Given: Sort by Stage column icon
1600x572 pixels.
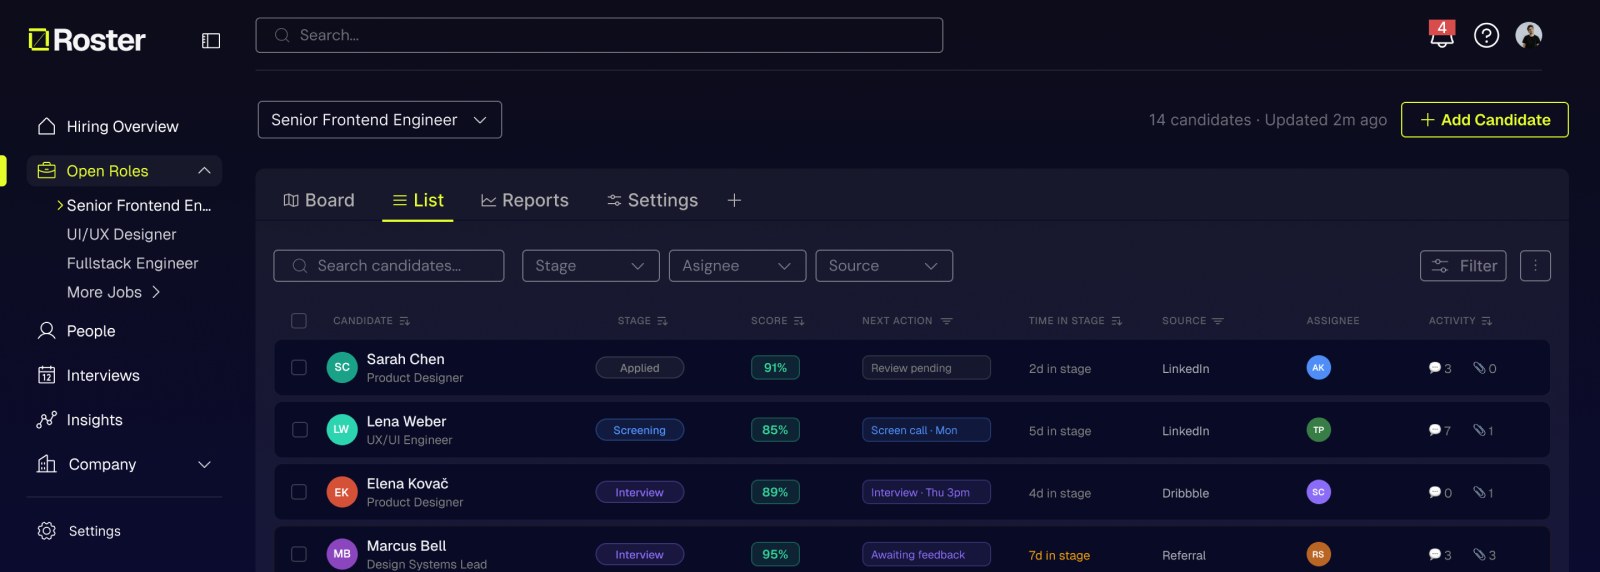Looking at the screenshot, I should pos(662,321).
